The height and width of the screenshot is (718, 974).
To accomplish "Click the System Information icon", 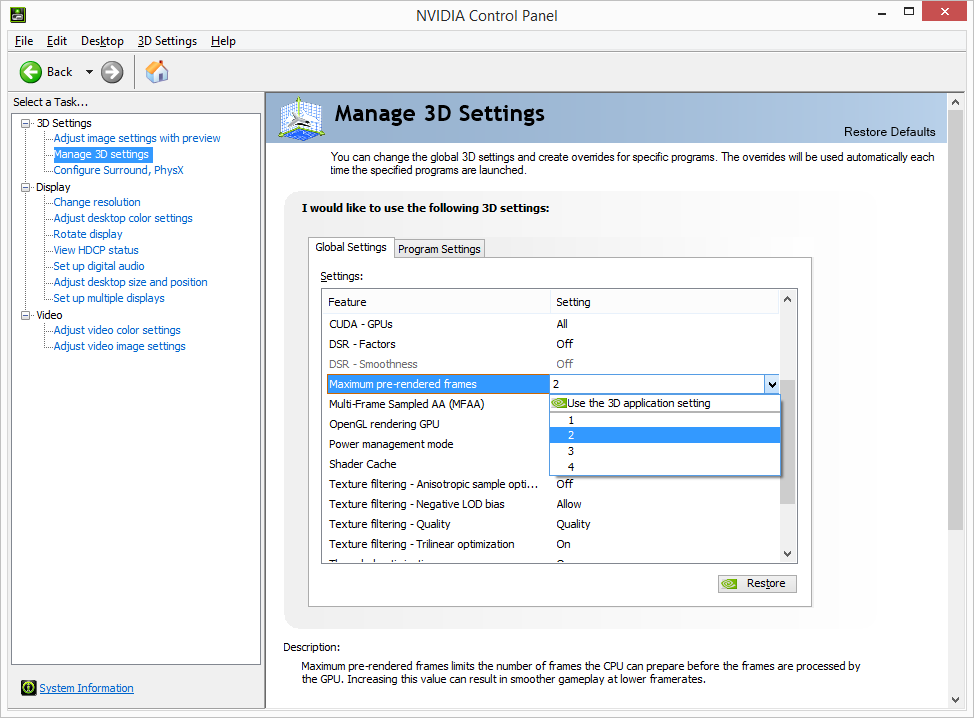I will 28,688.
